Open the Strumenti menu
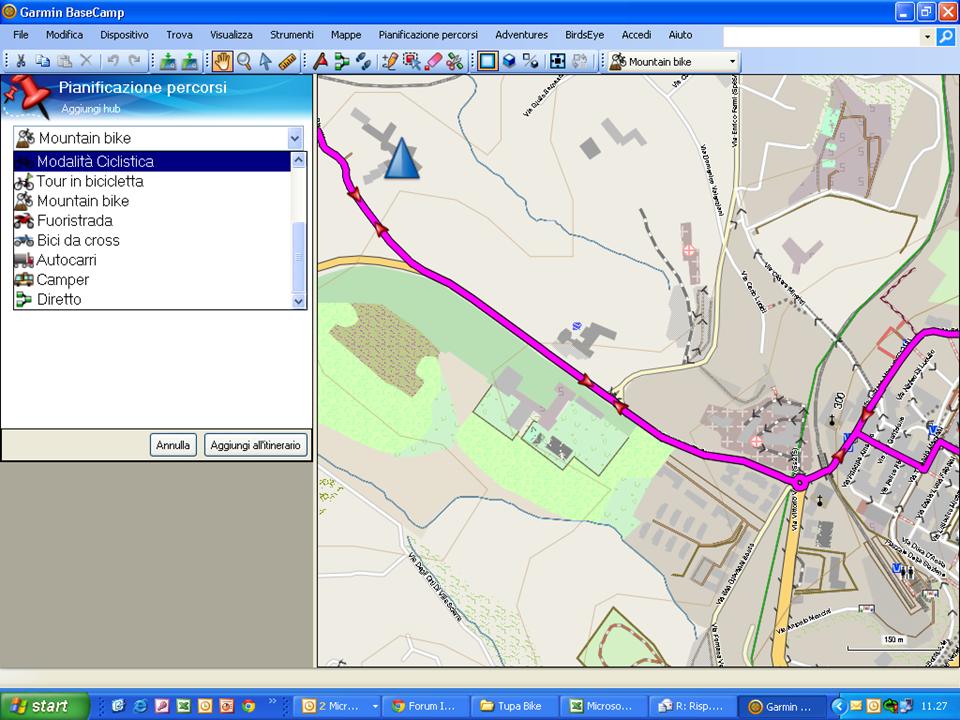 point(292,35)
